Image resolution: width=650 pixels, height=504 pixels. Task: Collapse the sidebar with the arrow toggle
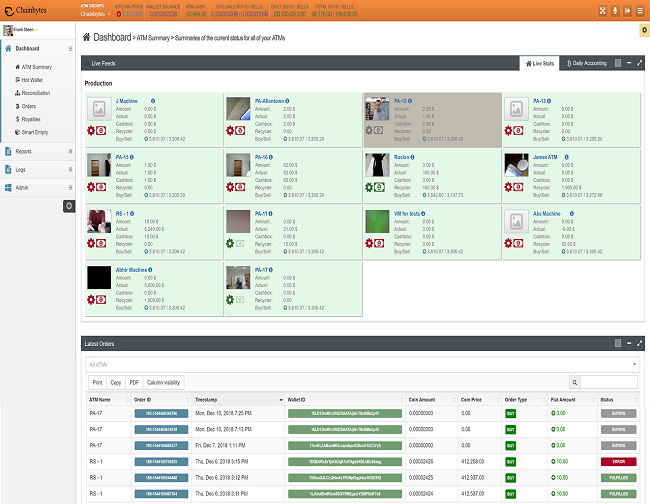click(68, 205)
